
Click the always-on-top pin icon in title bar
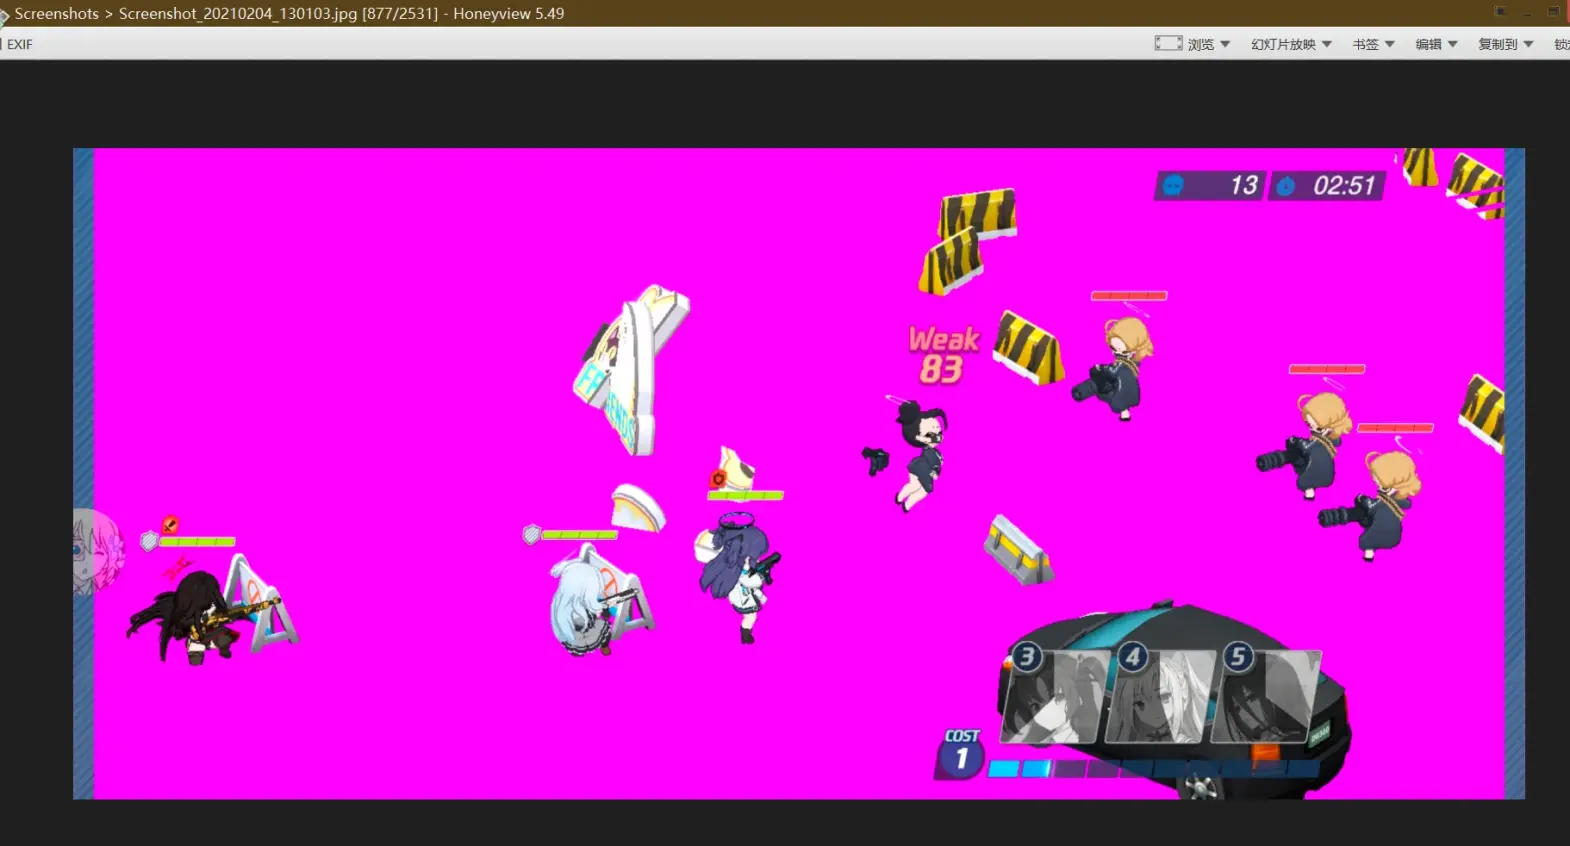[1500, 12]
